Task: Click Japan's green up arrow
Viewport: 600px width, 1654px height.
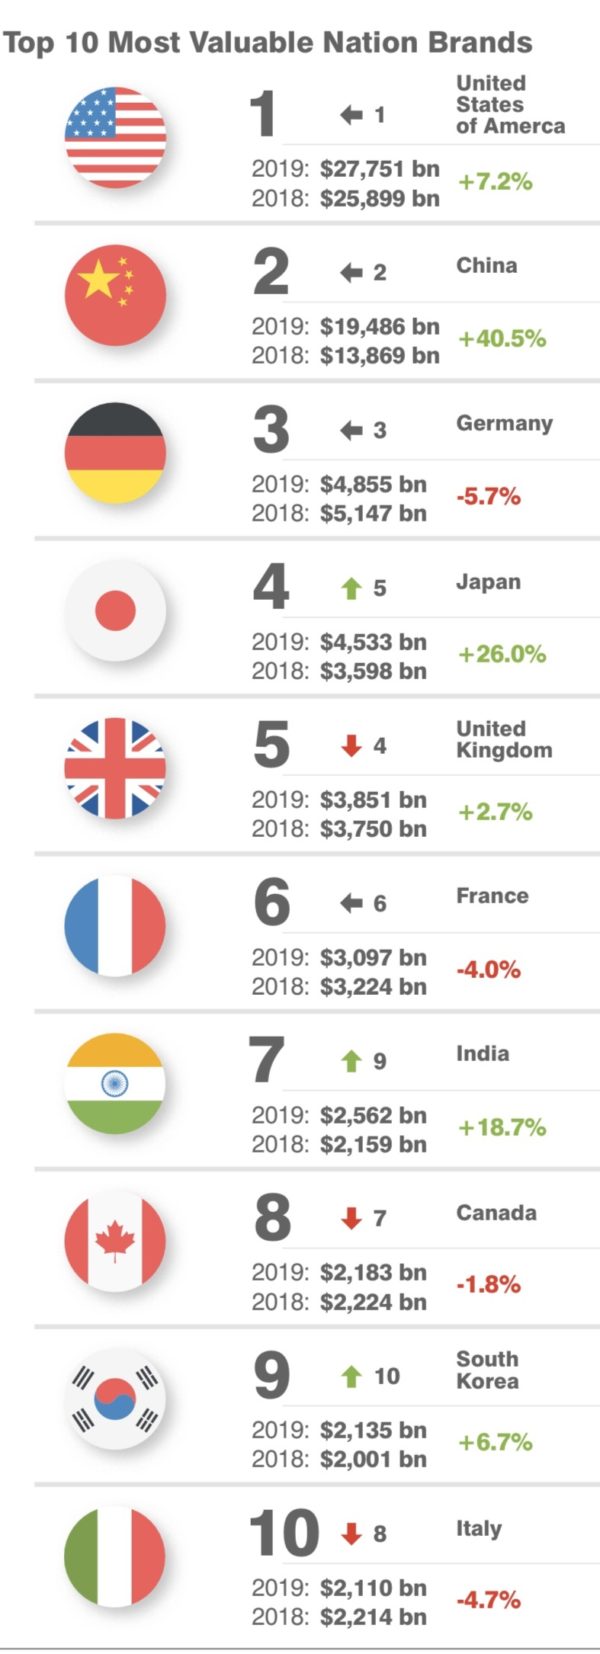Action: coord(351,588)
